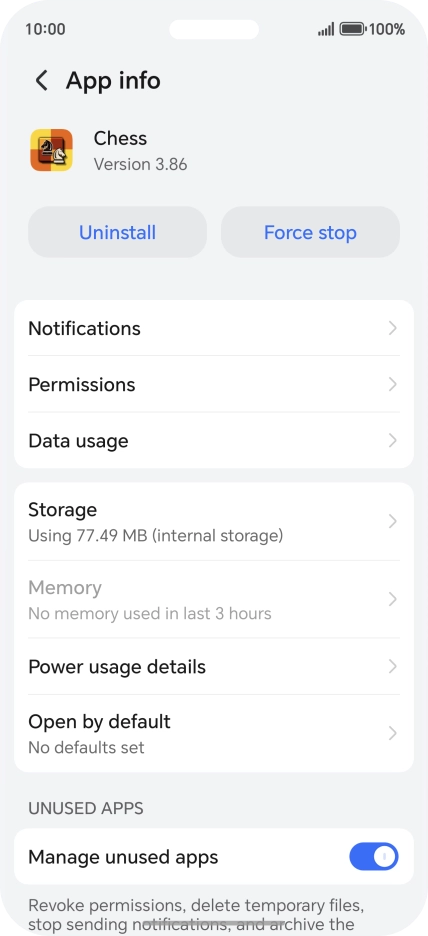The width and height of the screenshot is (428, 936).
Task: Open Data usage chevron arrow
Action: [x=392, y=441]
